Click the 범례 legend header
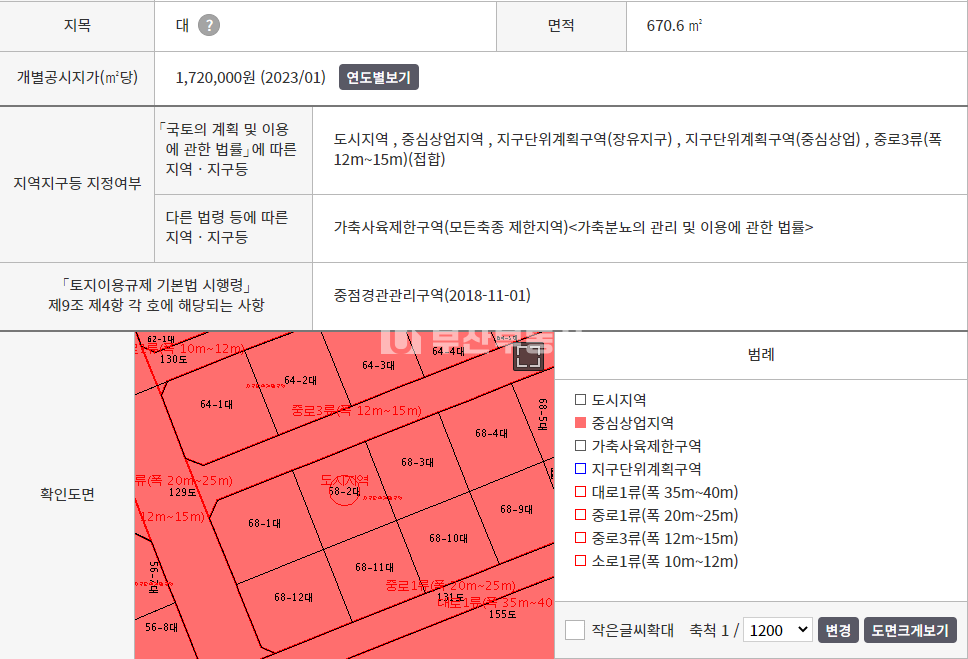The image size is (968, 659). pyautogui.click(x=761, y=355)
